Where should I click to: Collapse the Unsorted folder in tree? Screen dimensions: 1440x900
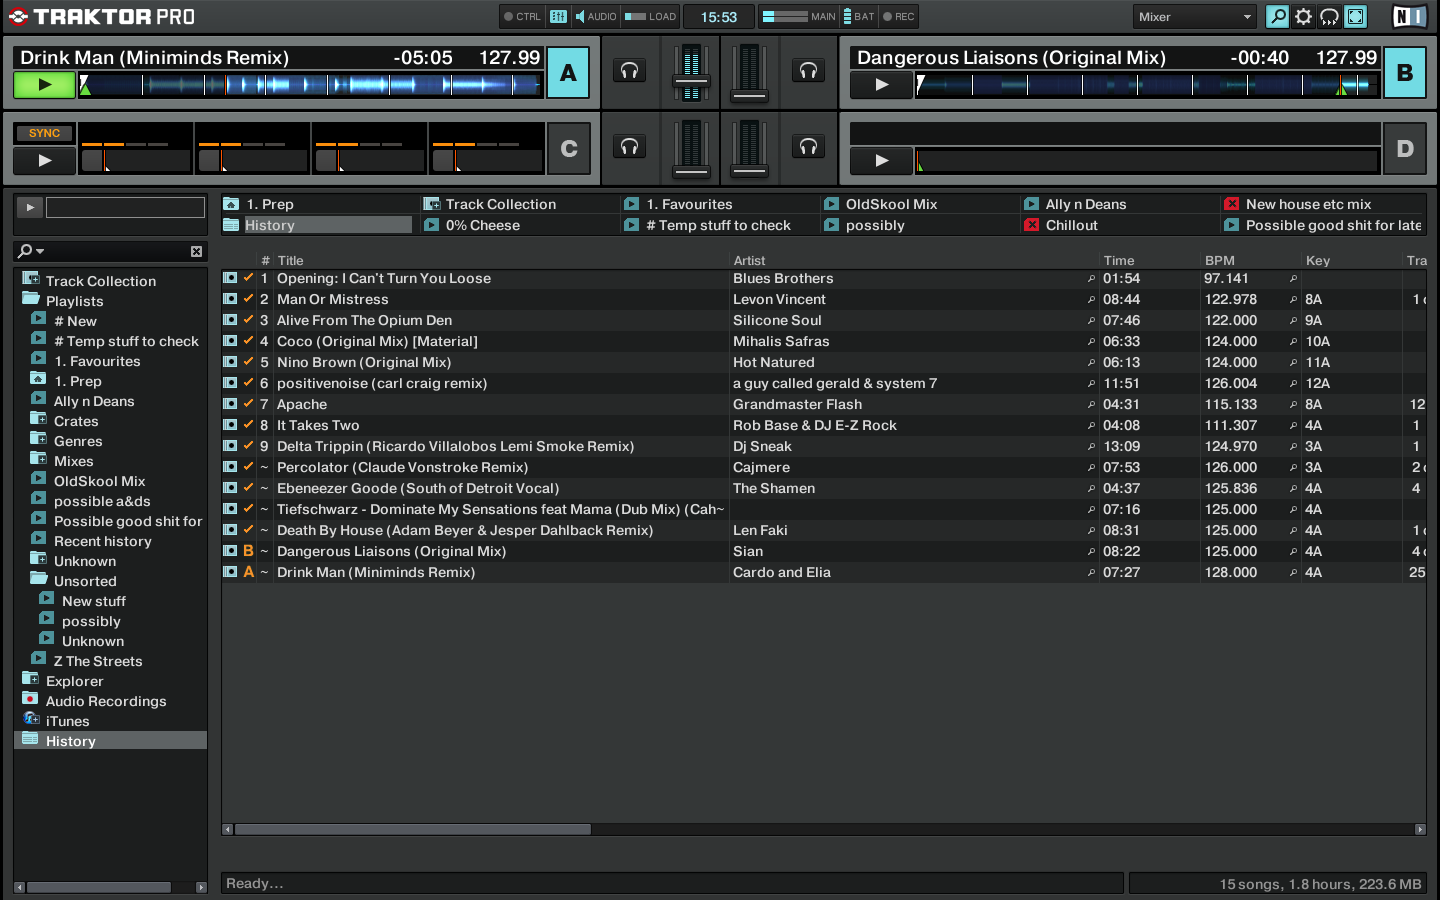pos(39,579)
